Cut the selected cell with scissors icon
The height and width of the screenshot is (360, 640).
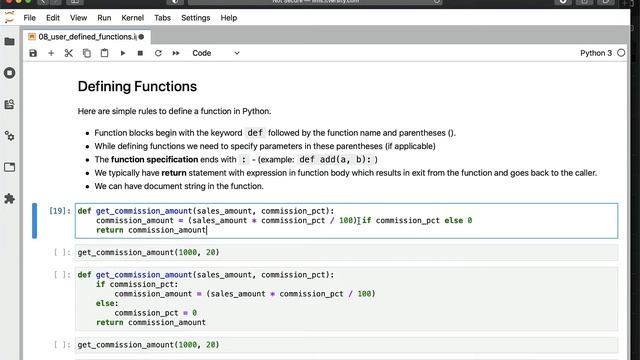(69, 53)
